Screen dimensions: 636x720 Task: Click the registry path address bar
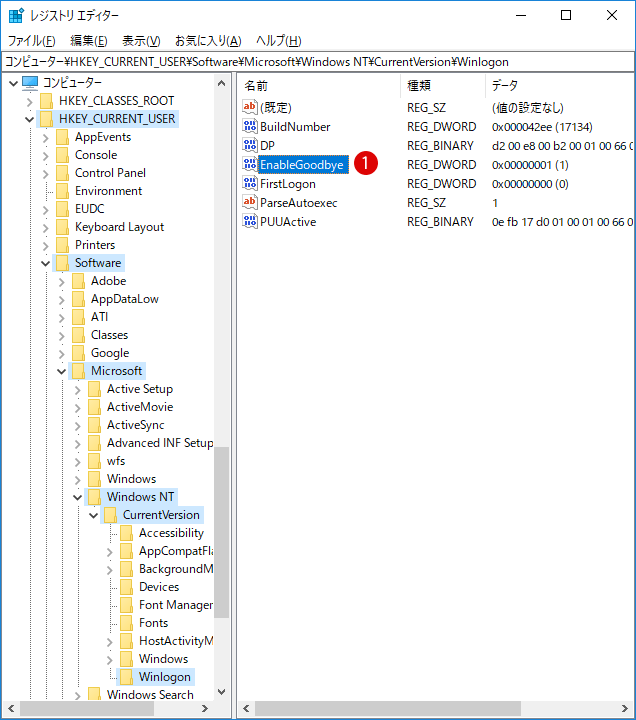point(318,62)
